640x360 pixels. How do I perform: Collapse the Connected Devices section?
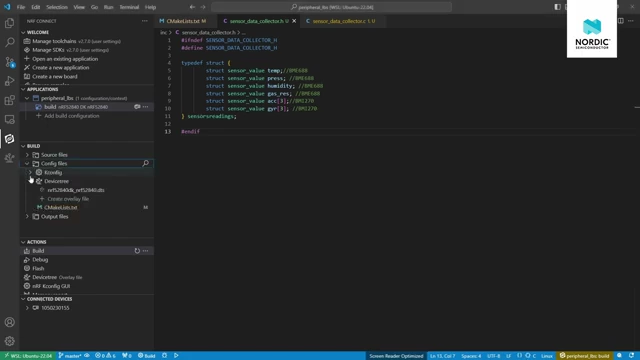[23, 299]
